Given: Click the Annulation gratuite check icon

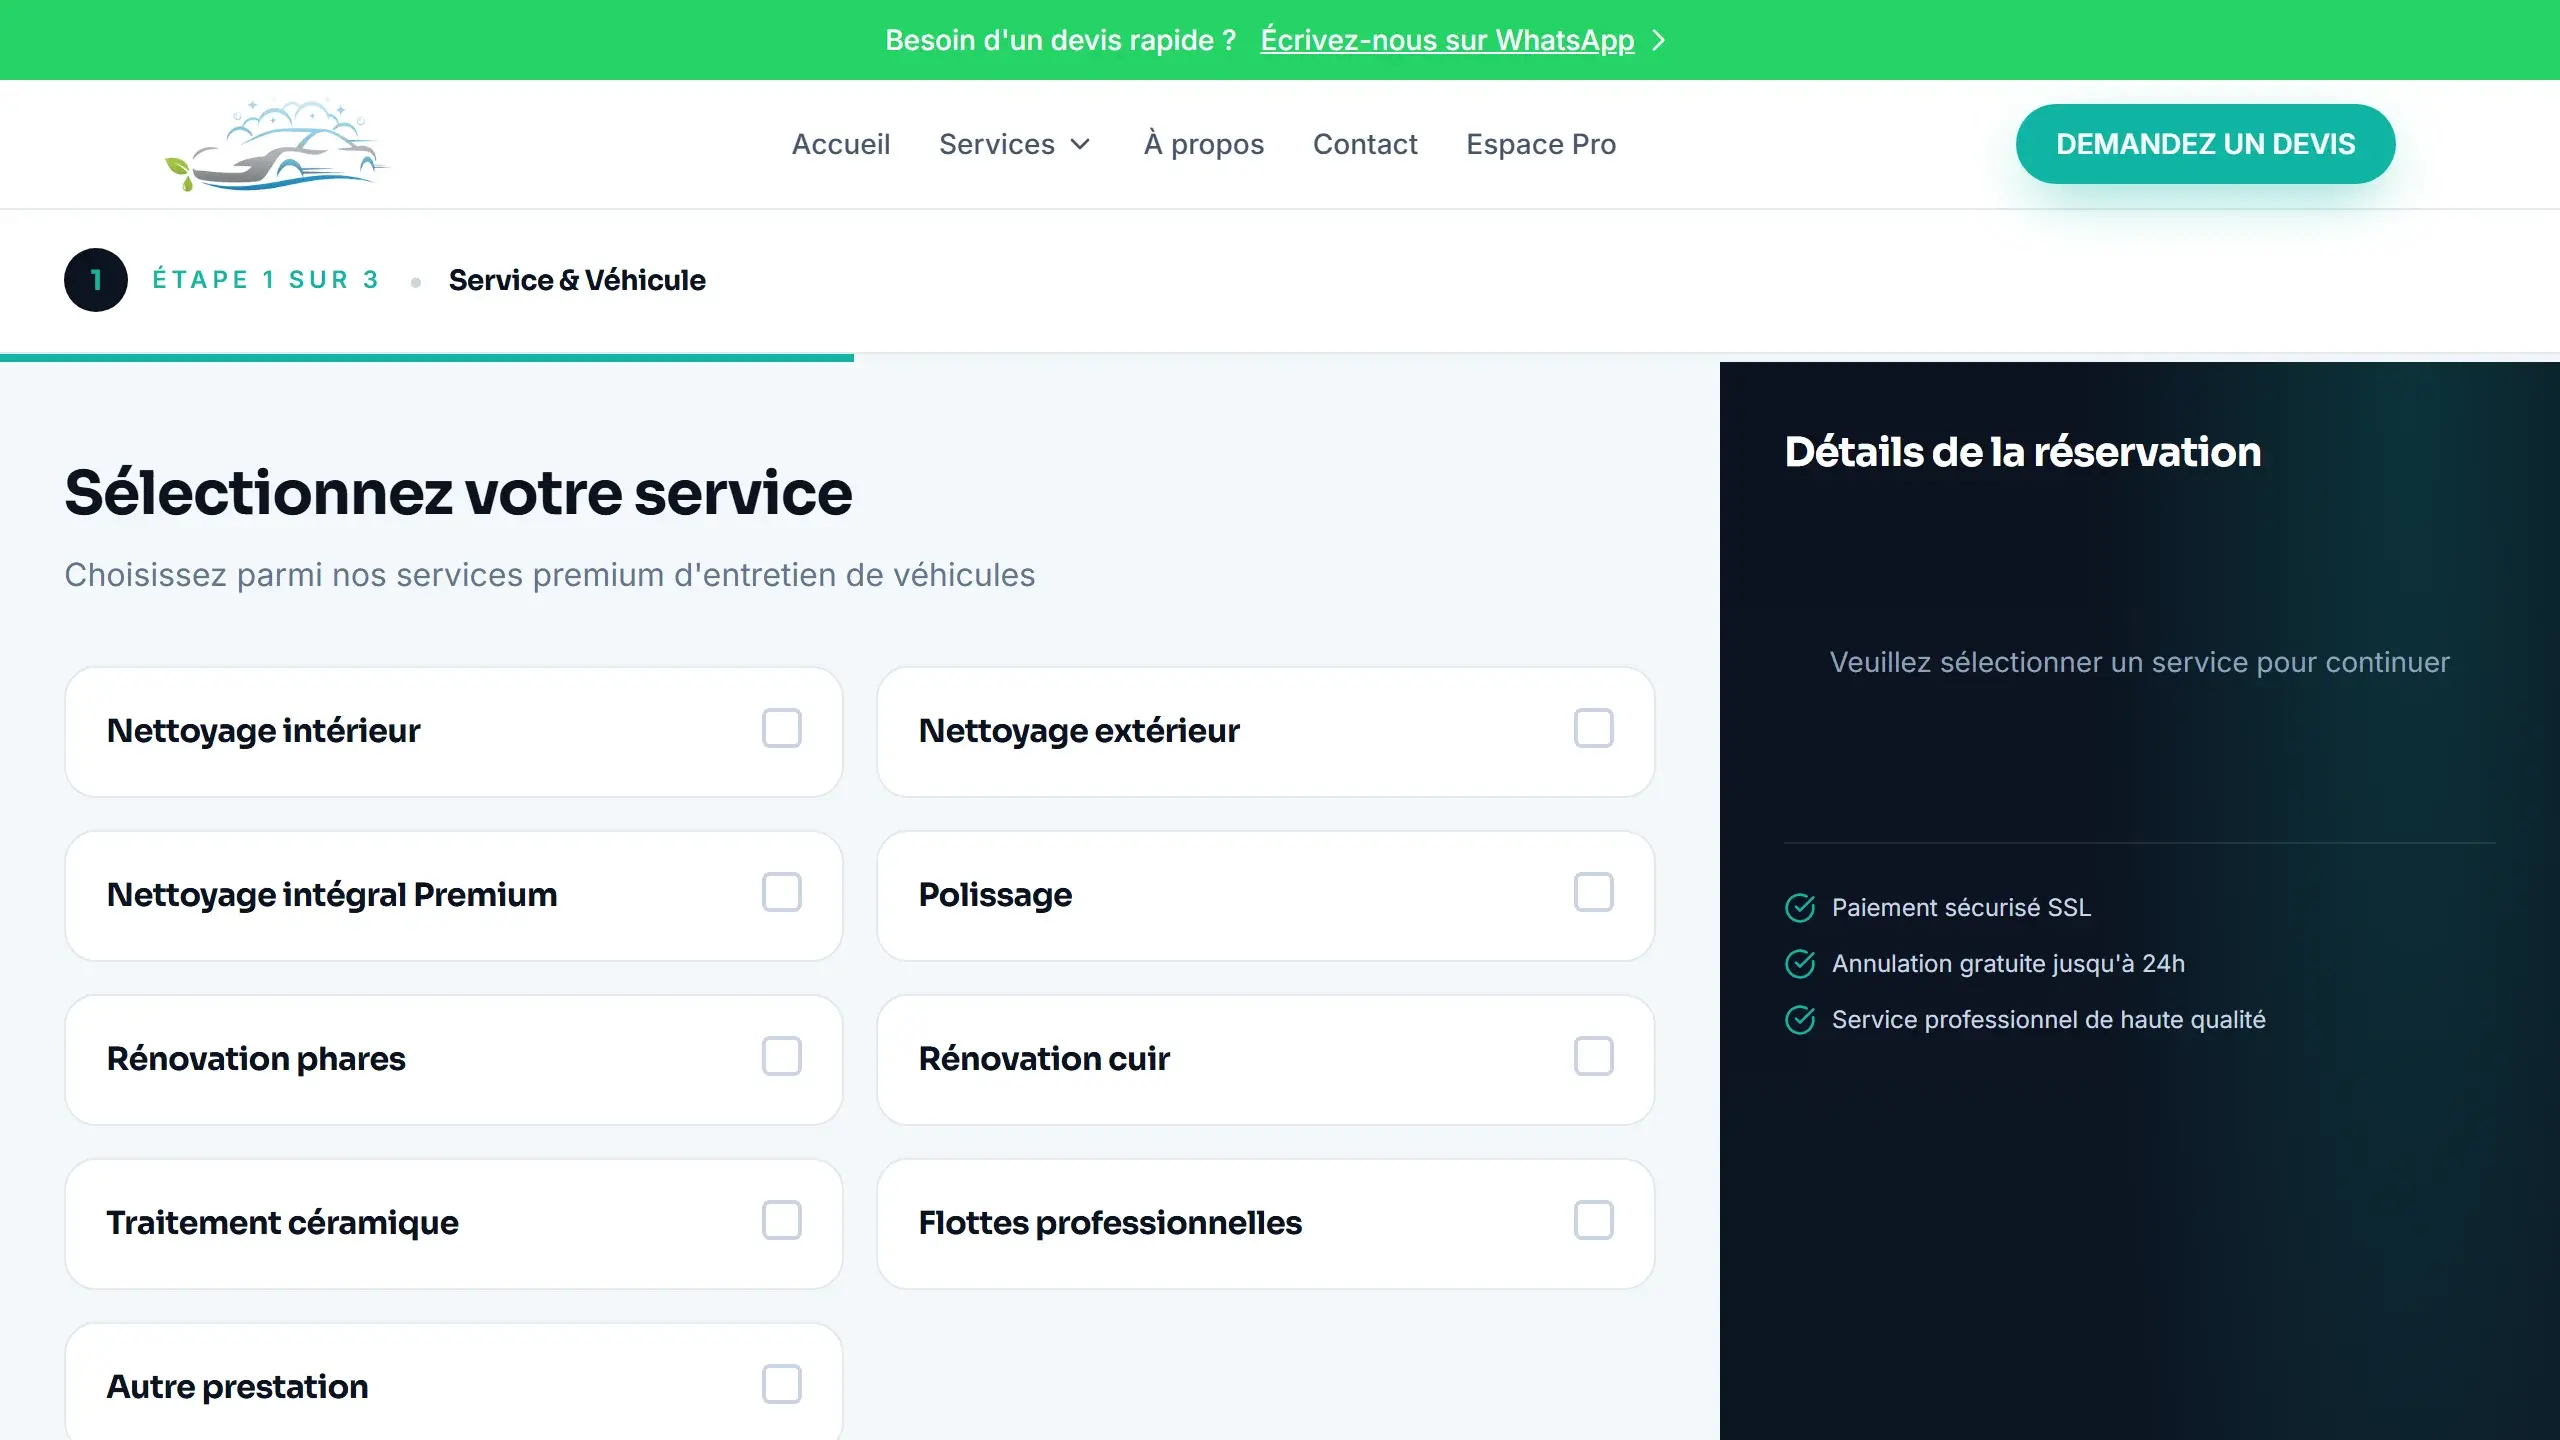Looking at the screenshot, I should tap(1800, 963).
